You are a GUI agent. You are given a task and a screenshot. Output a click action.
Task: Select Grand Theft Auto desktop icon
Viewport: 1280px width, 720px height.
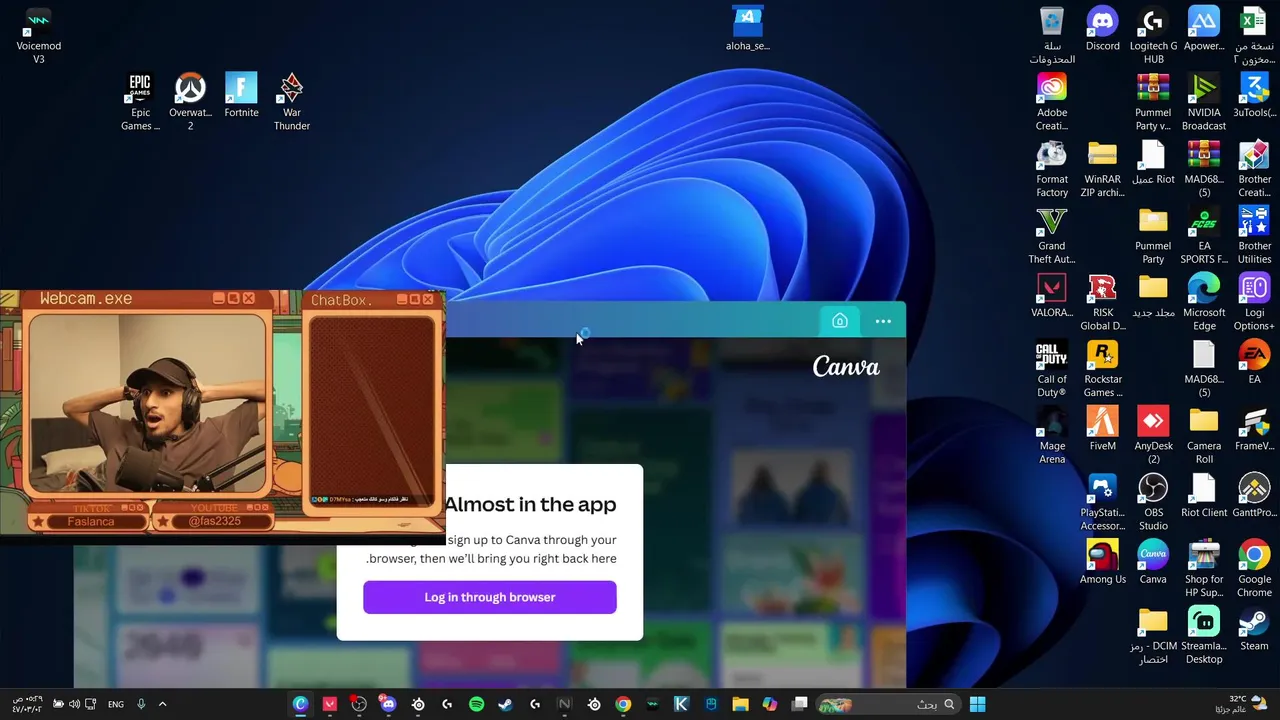[x=1052, y=236]
